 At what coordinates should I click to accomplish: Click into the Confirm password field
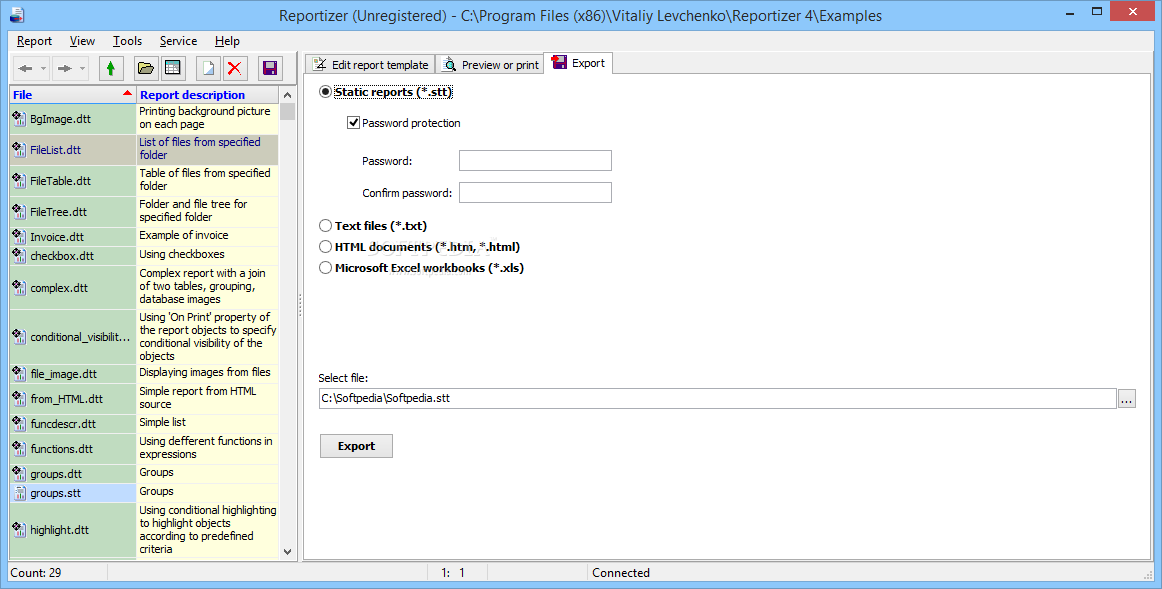535,193
